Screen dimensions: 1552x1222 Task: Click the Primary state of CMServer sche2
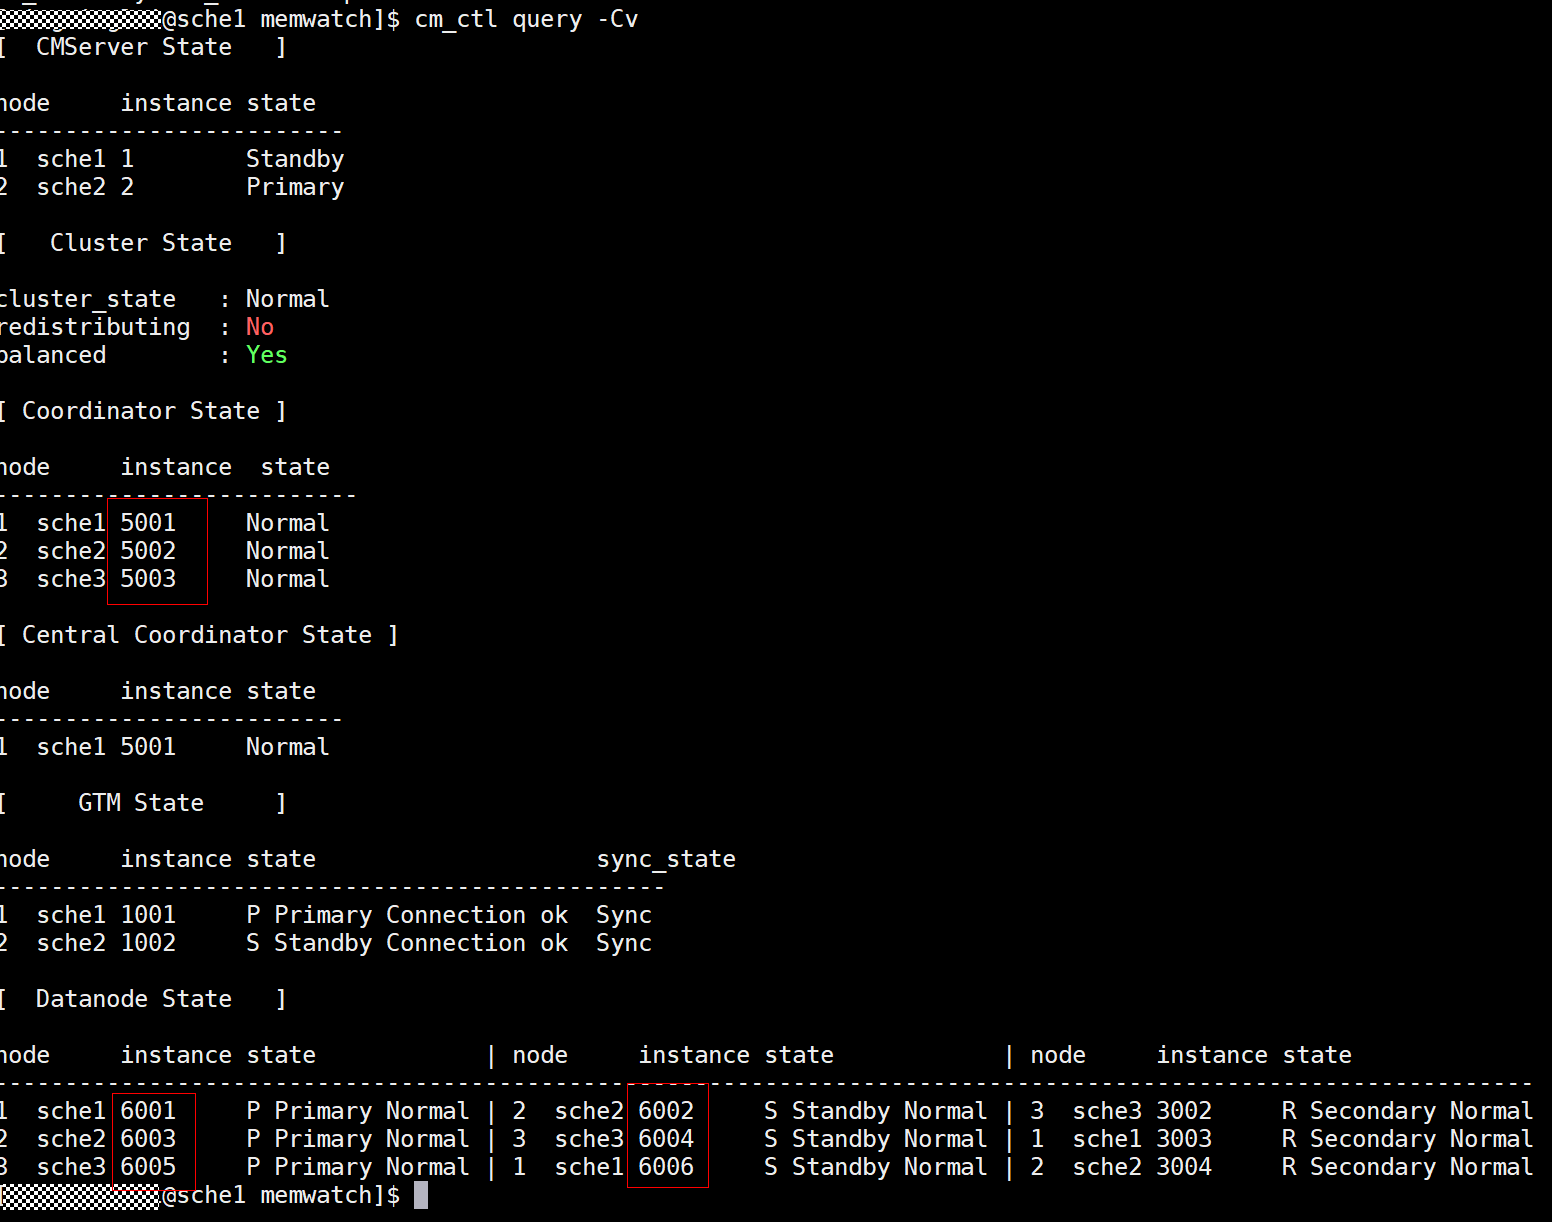295,187
